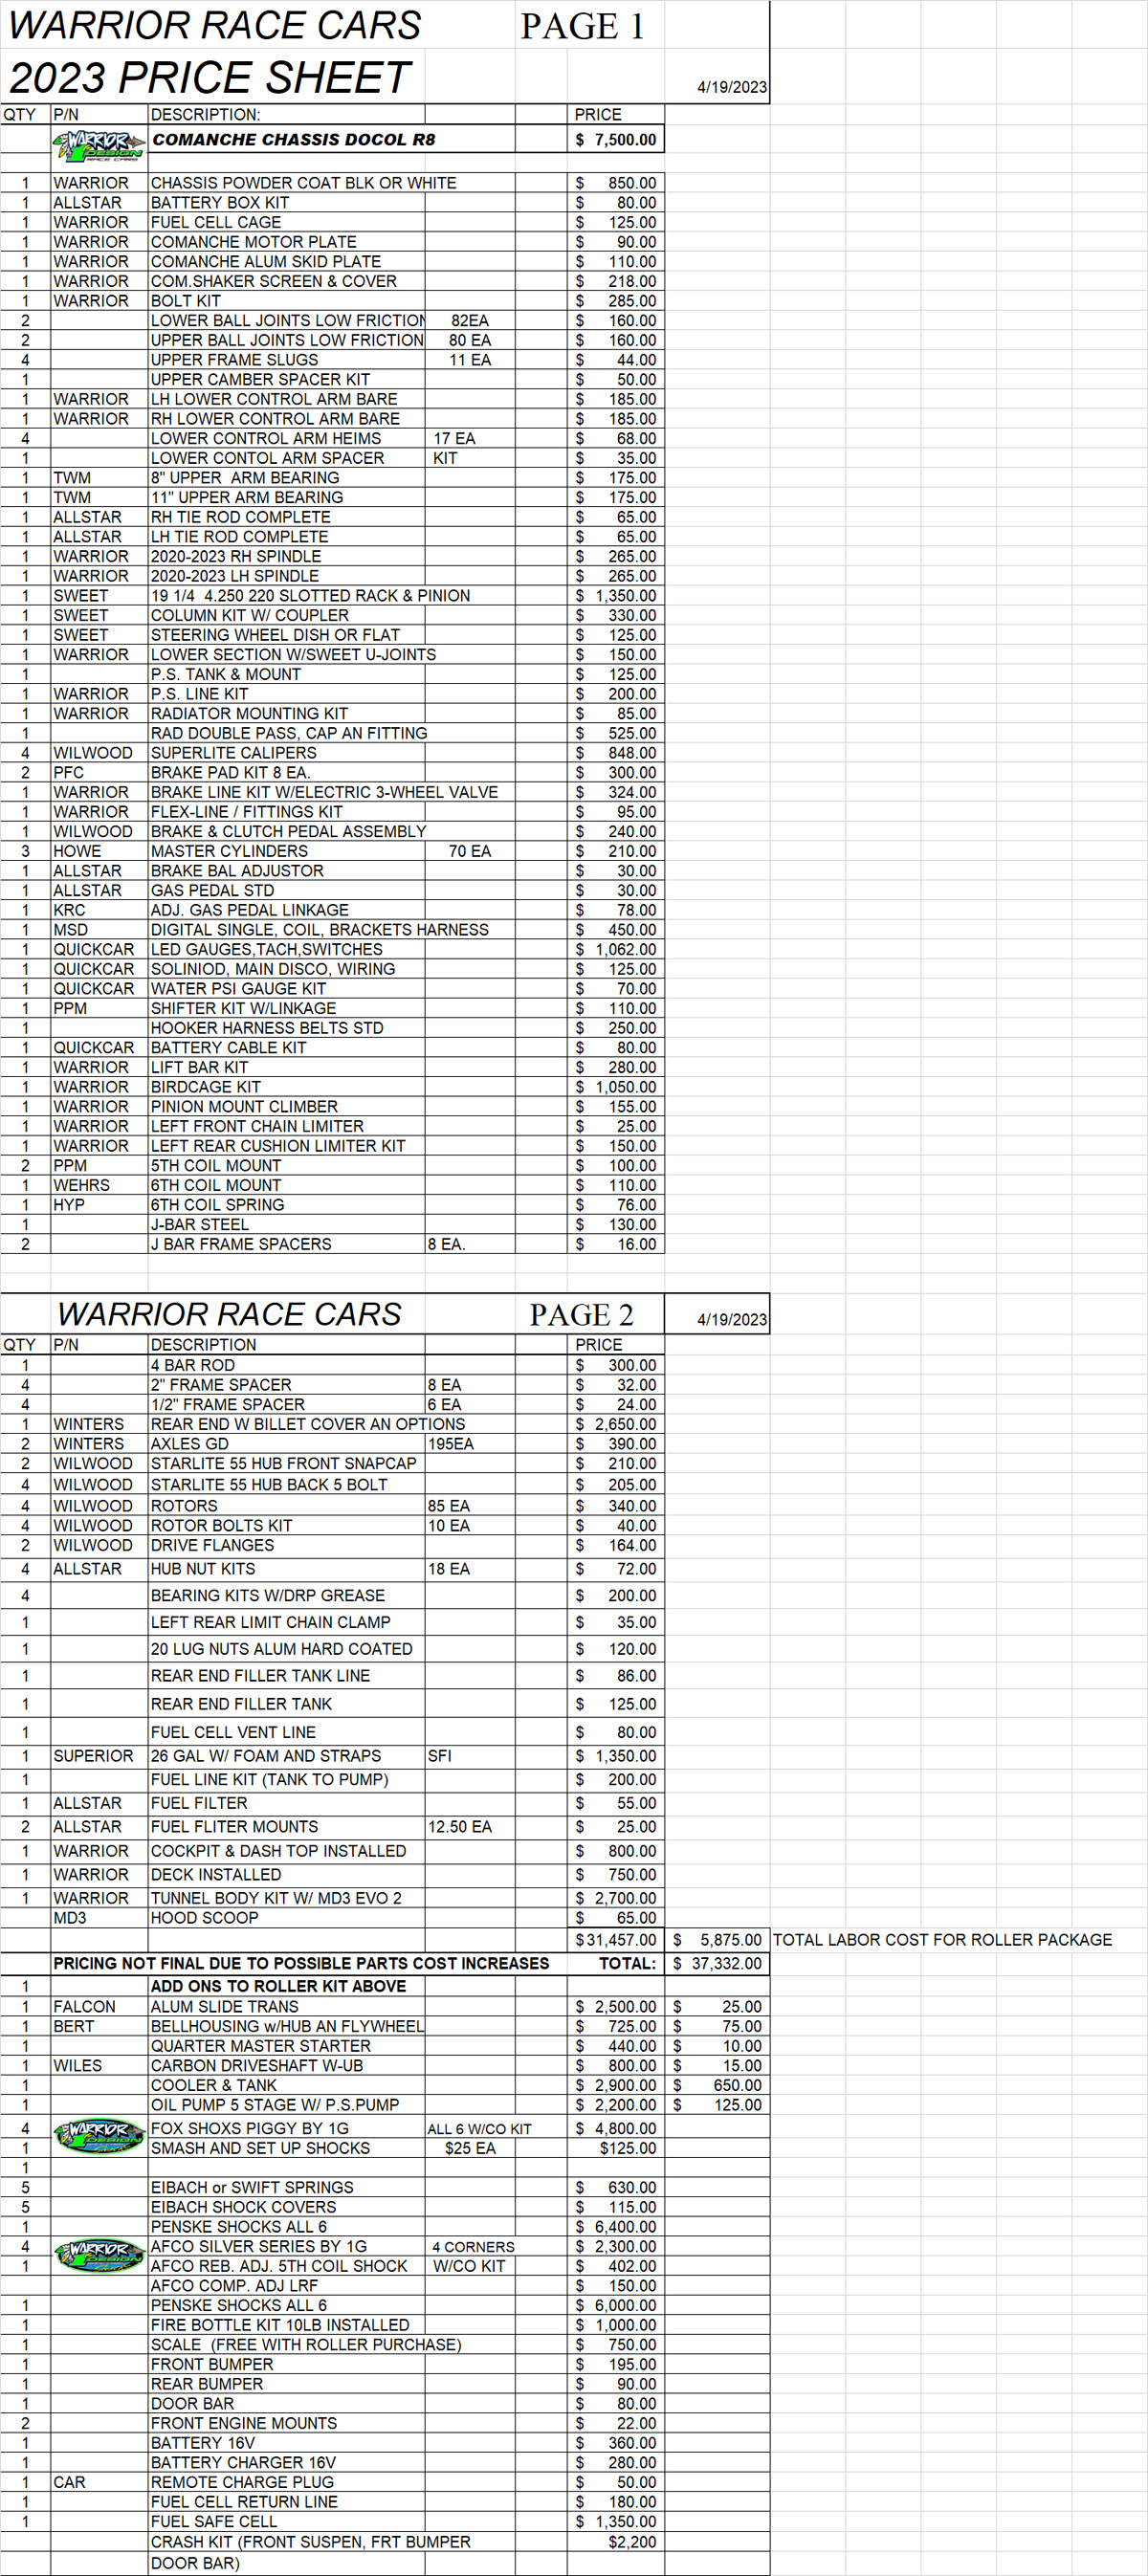Select the REMOTE CHARGE PLUG cell
Viewport: 1148px width, 2576px height.
coord(242,2482)
